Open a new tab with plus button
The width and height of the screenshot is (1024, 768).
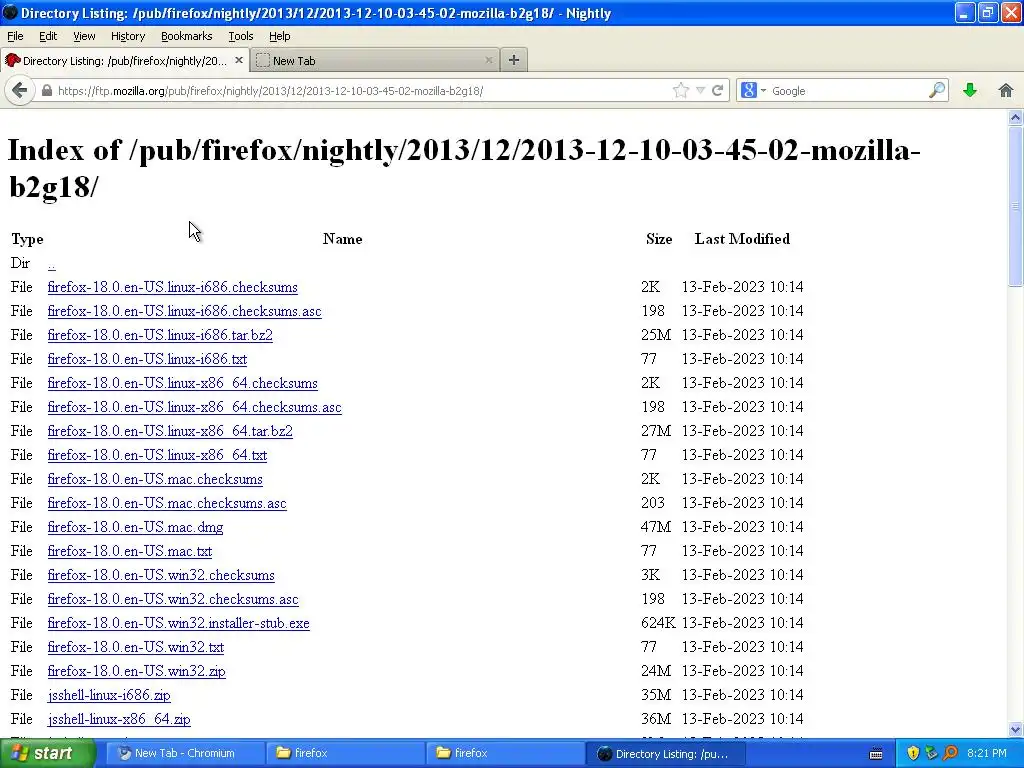click(x=514, y=60)
